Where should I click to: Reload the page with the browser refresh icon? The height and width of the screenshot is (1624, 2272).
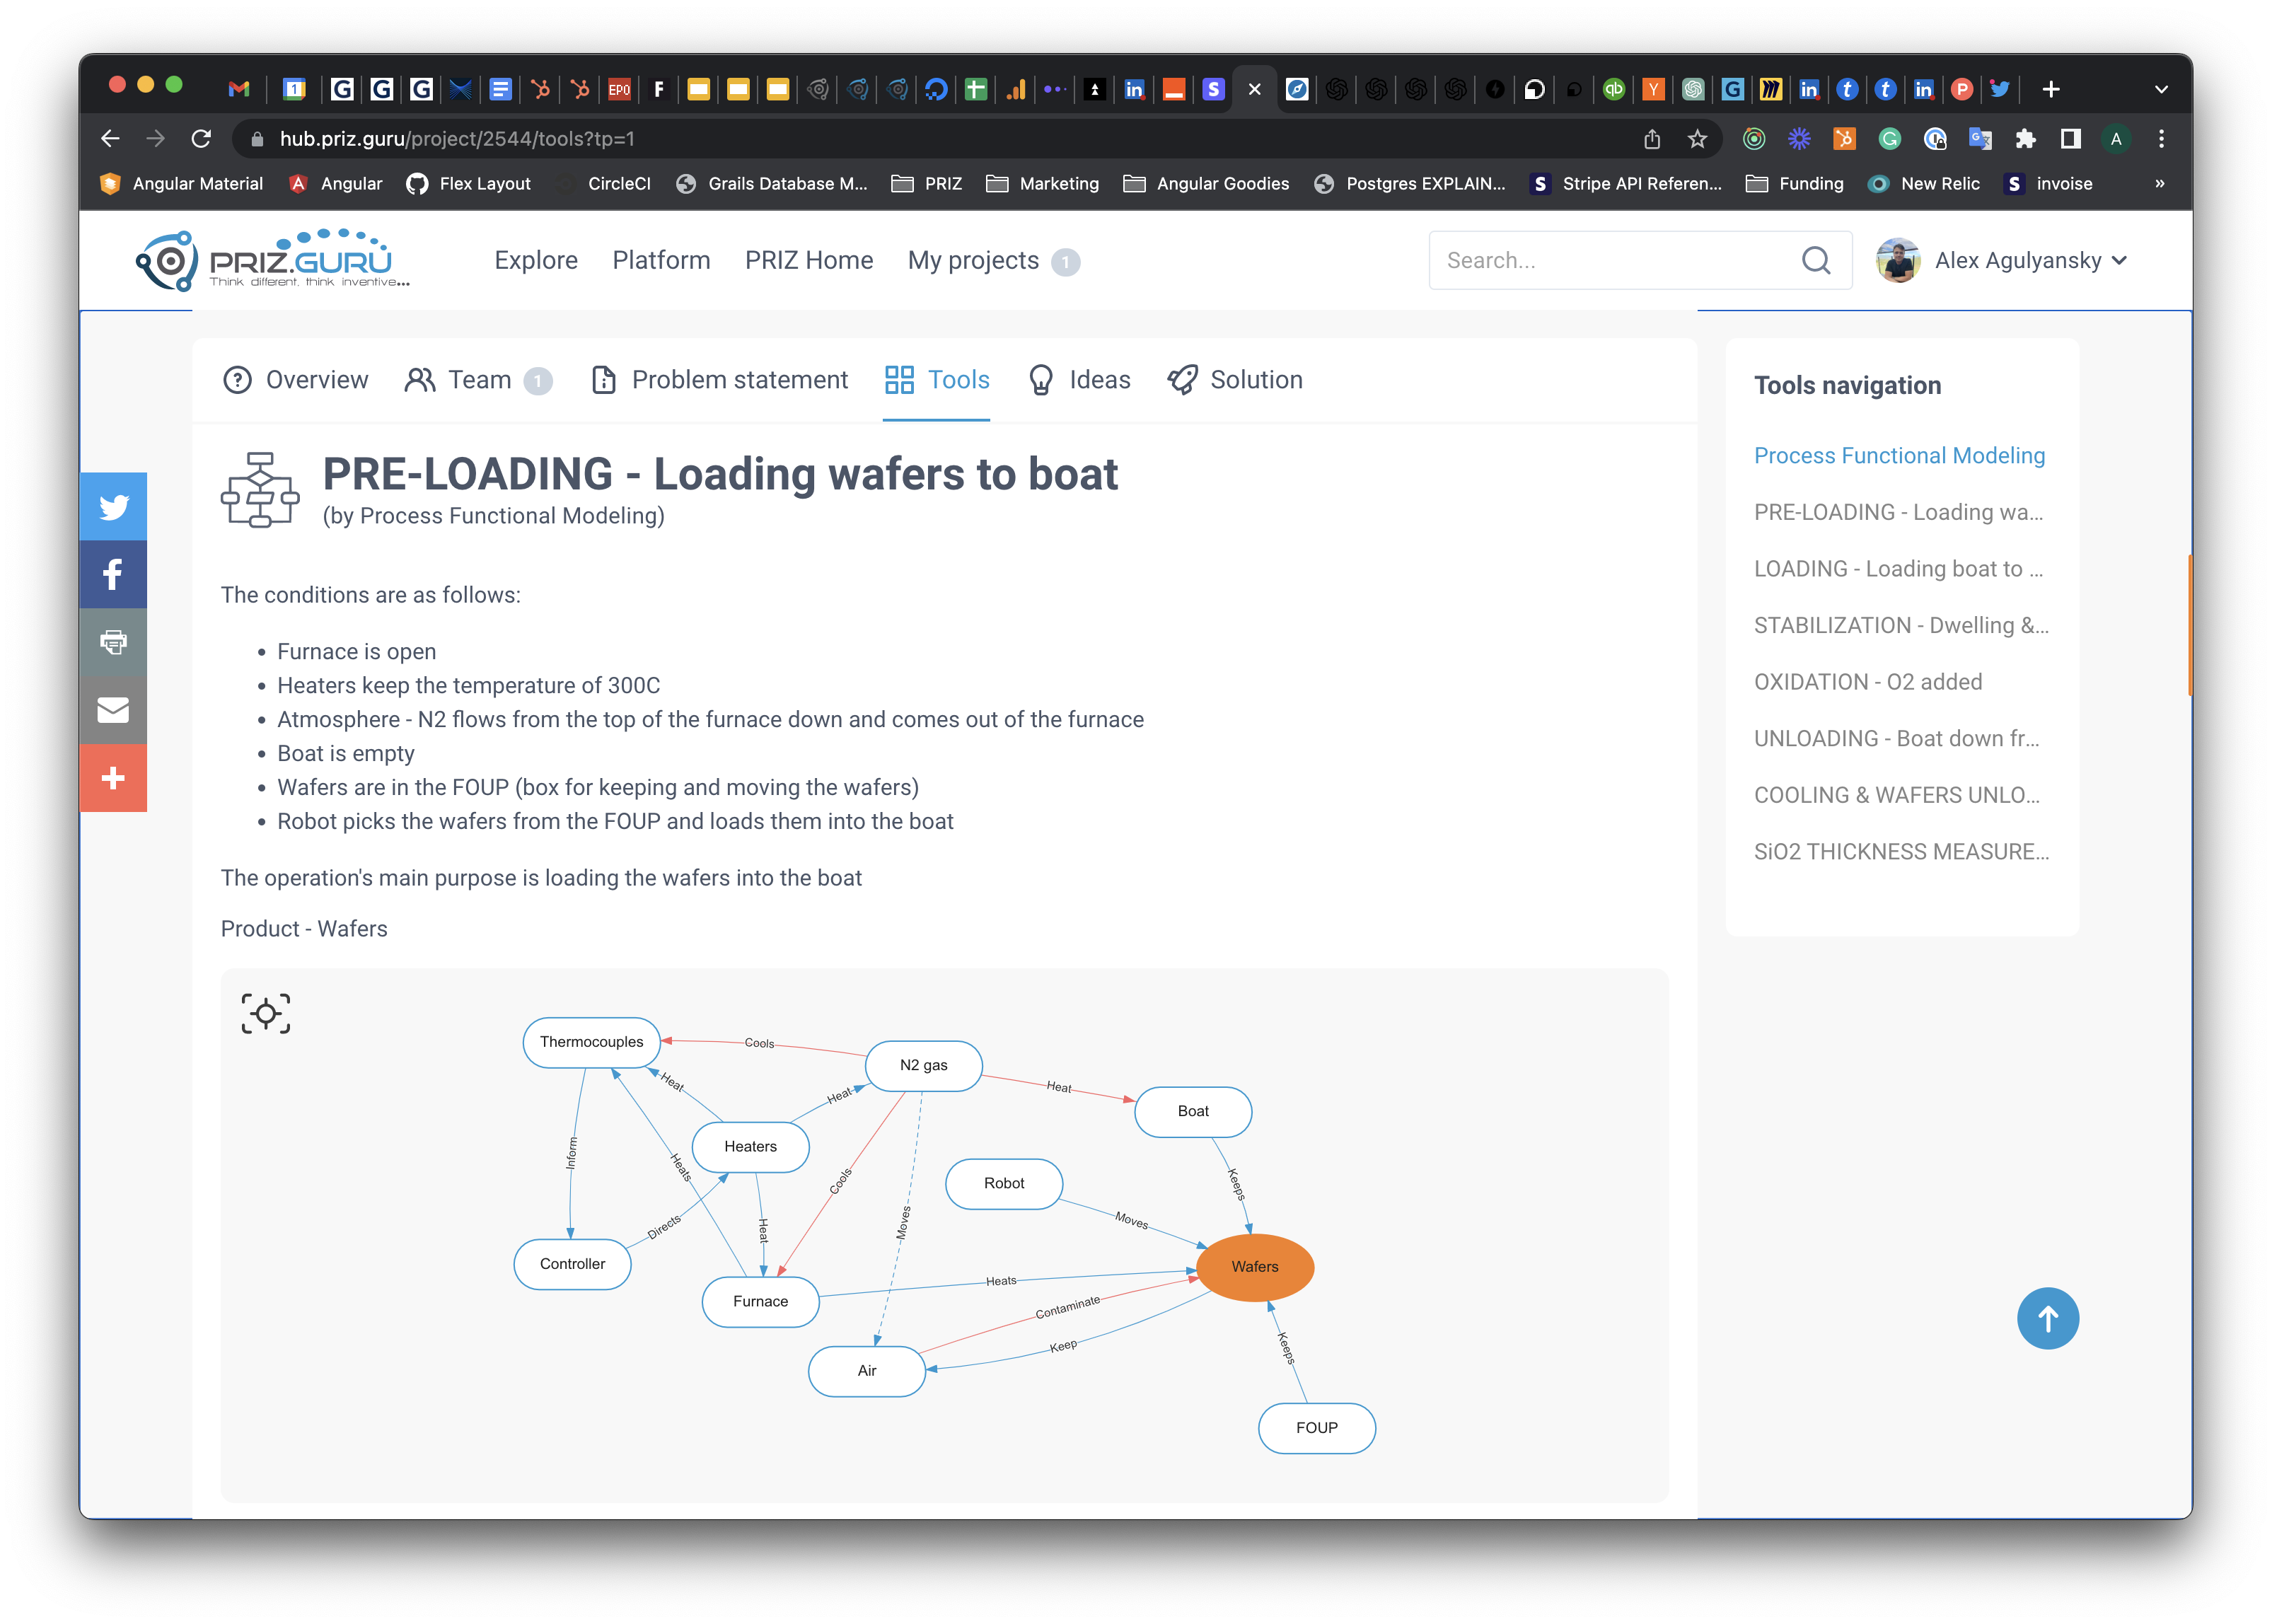pos(201,139)
